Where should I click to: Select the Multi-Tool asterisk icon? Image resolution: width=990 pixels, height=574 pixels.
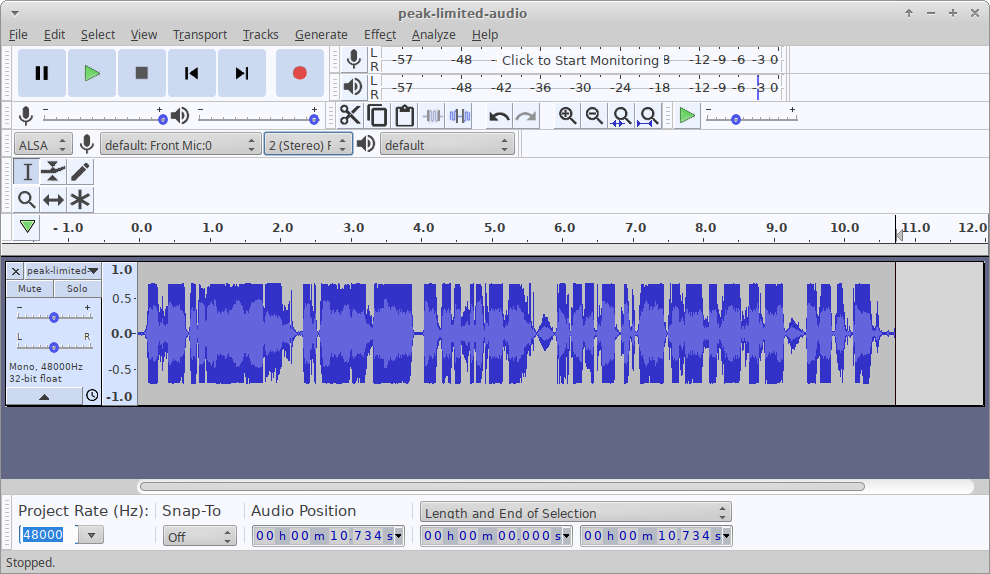point(80,200)
